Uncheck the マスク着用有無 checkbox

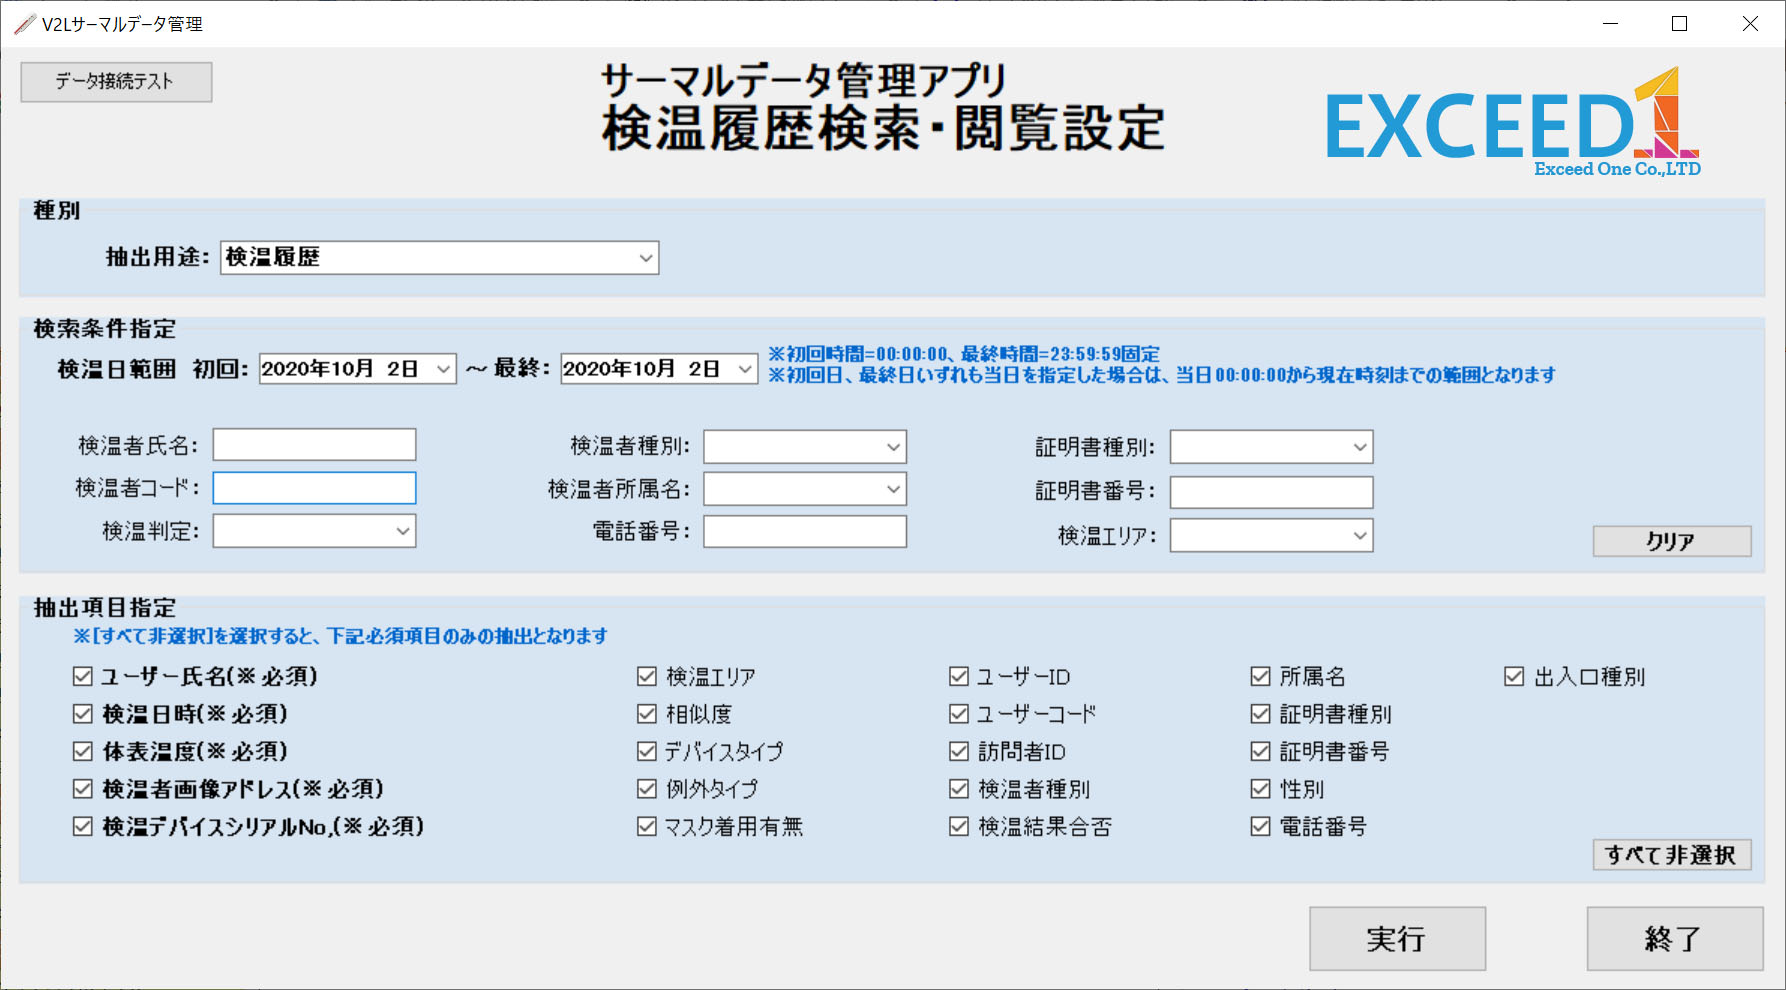point(646,826)
